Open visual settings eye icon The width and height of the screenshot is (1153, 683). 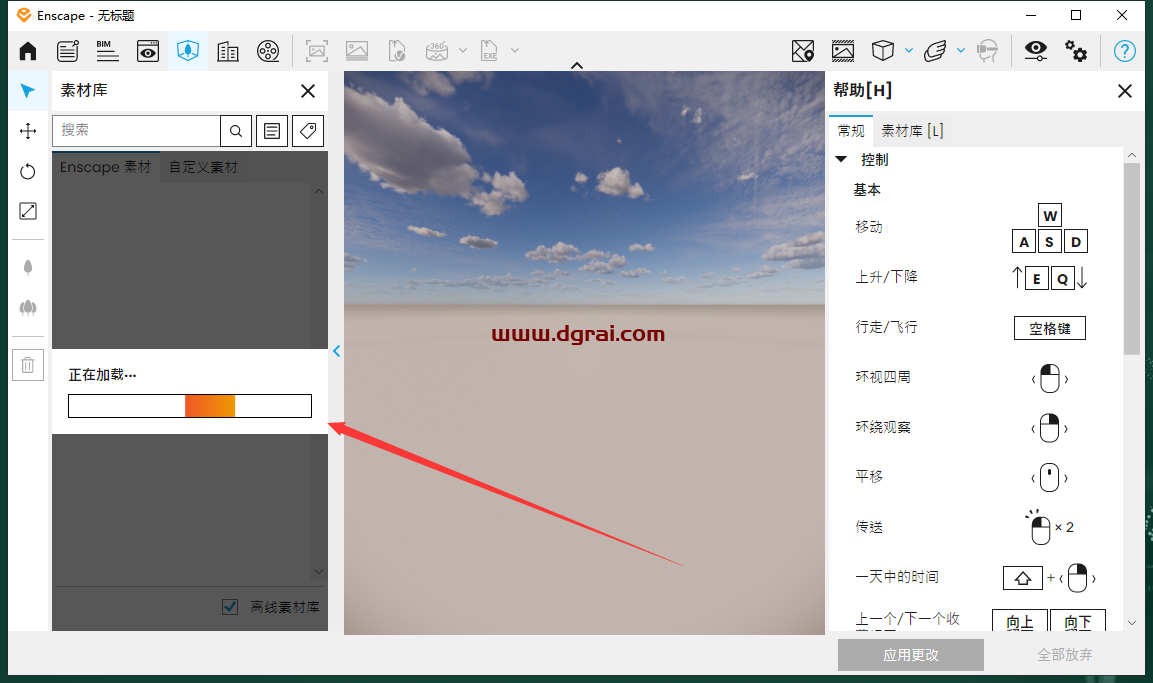click(1035, 51)
